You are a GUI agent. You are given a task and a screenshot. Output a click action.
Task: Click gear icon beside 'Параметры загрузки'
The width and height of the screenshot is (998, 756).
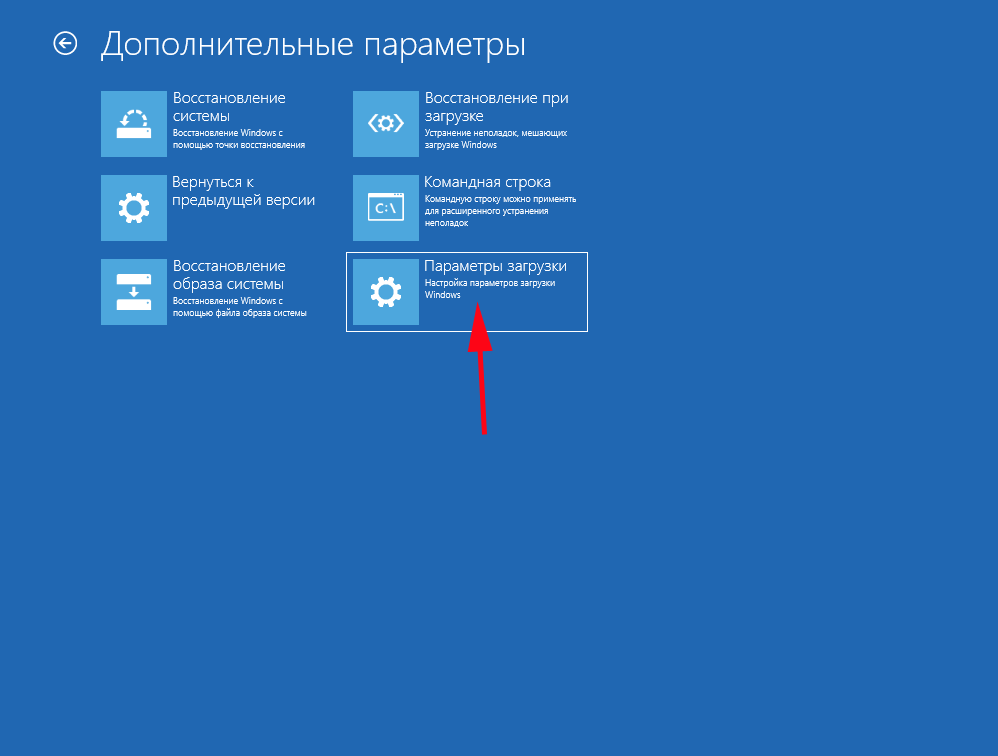point(386,291)
